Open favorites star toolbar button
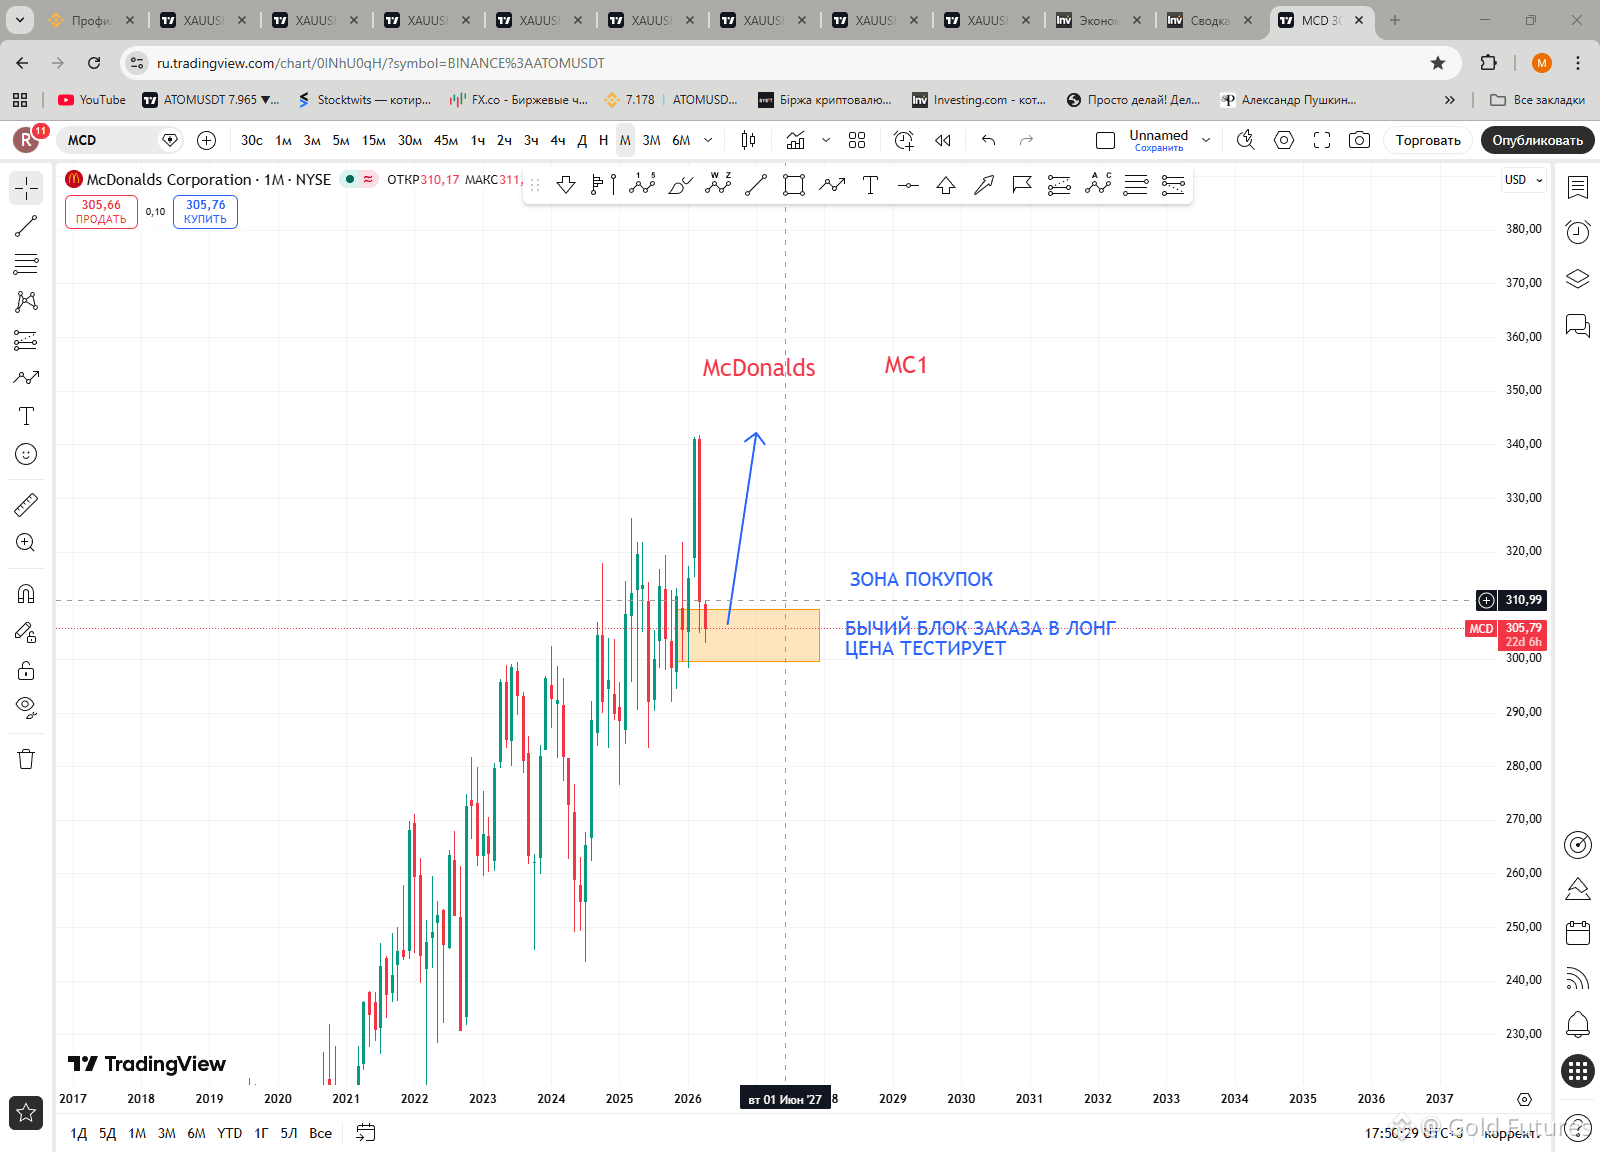The width and height of the screenshot is (1600, 1152). coord(26,1112)
